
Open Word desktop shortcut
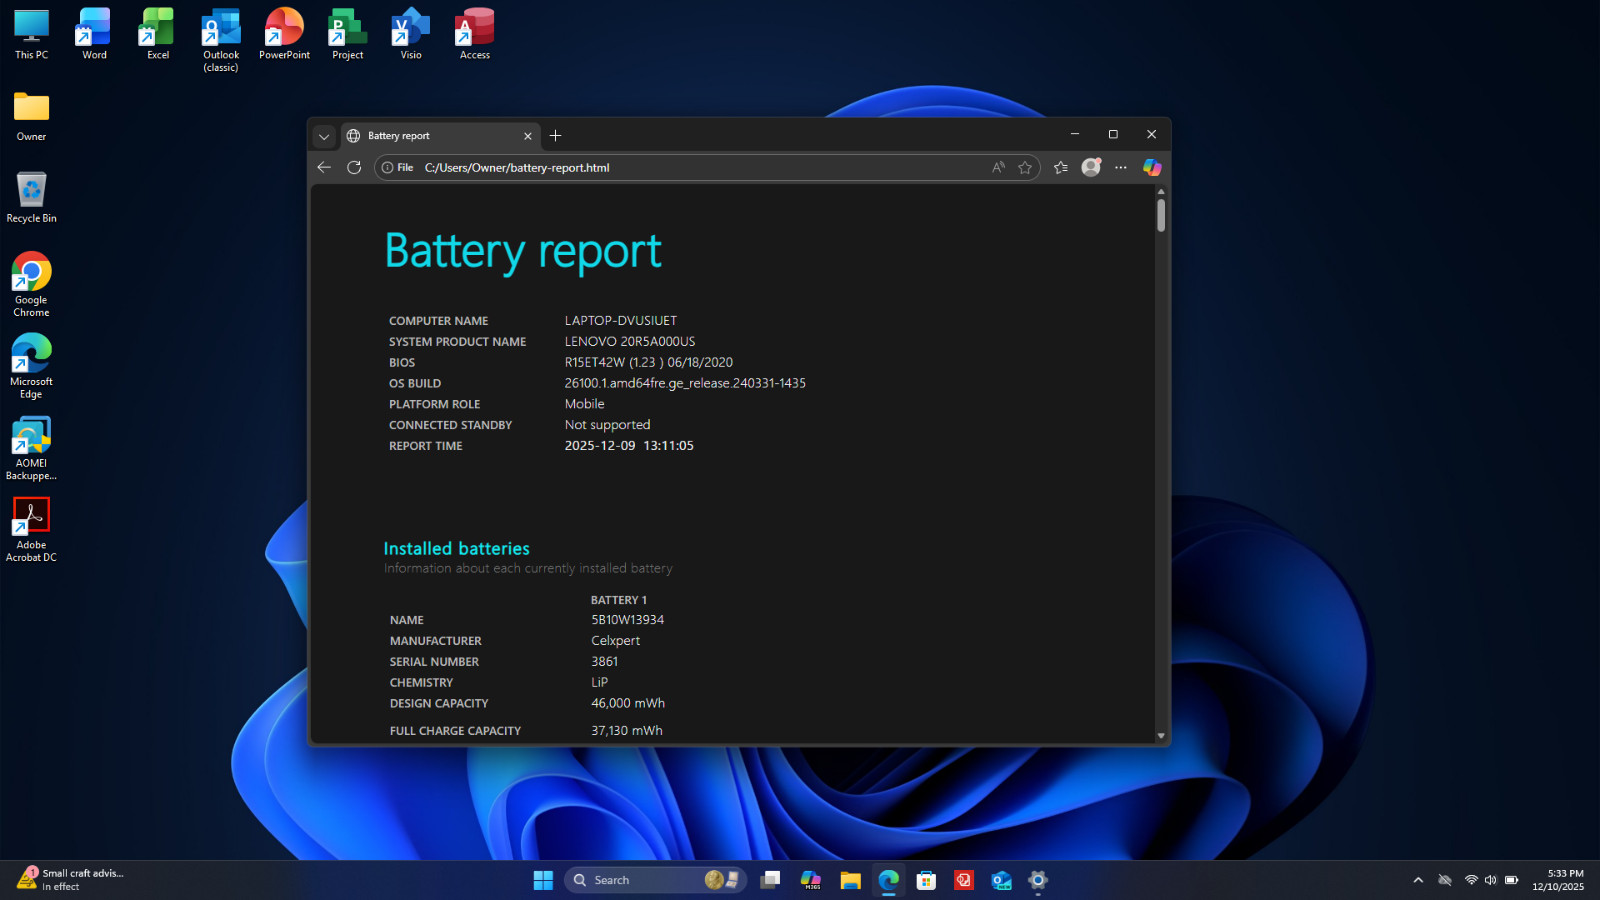click(x=94, y=34)
